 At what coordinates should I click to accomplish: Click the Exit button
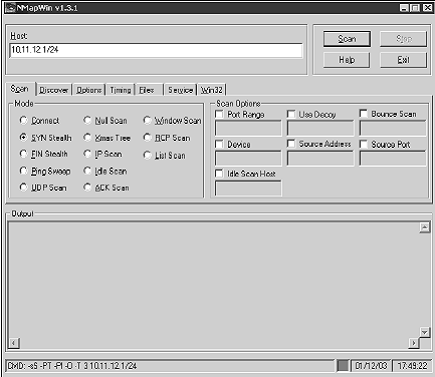pos(404,60)
